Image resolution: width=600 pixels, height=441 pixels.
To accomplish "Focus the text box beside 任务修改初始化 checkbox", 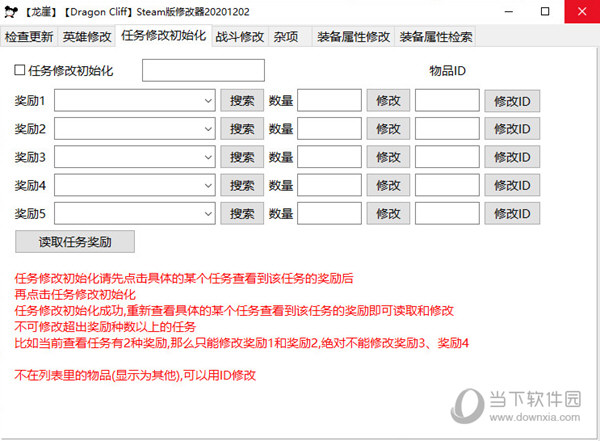I will pos(203,70).
